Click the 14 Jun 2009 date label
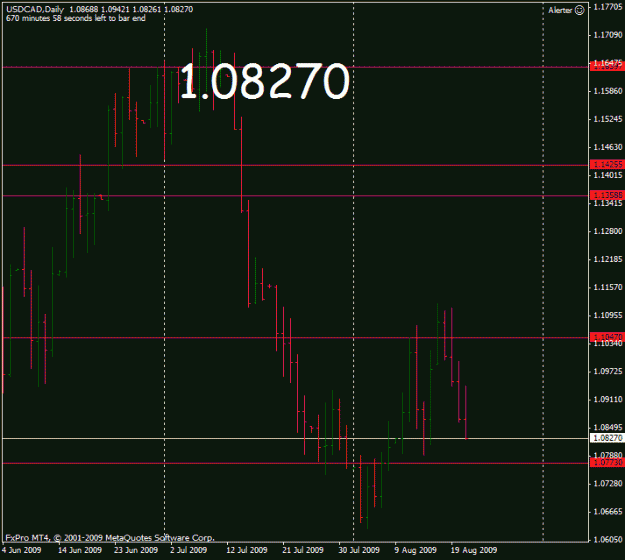The image size is (625, 560). [x=80, y=550]
